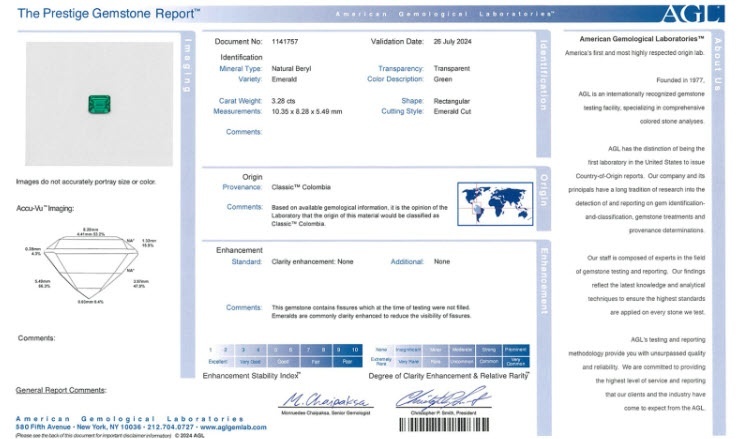Image resolution: width=741 pixels, height=439 pixels.
Task: Click the vertical 'Enhancement' section tab
Action: 543,279
